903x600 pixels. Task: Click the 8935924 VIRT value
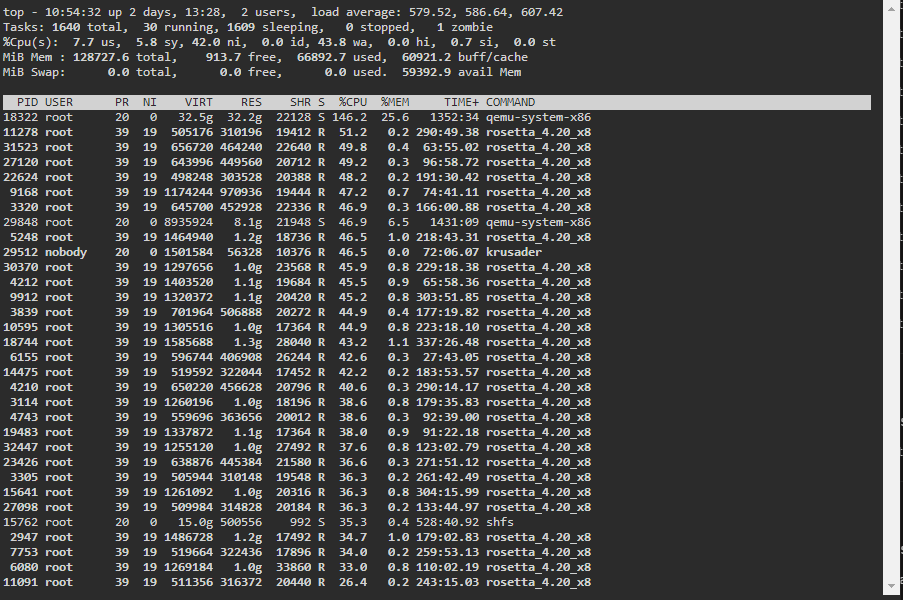point(188,222)
